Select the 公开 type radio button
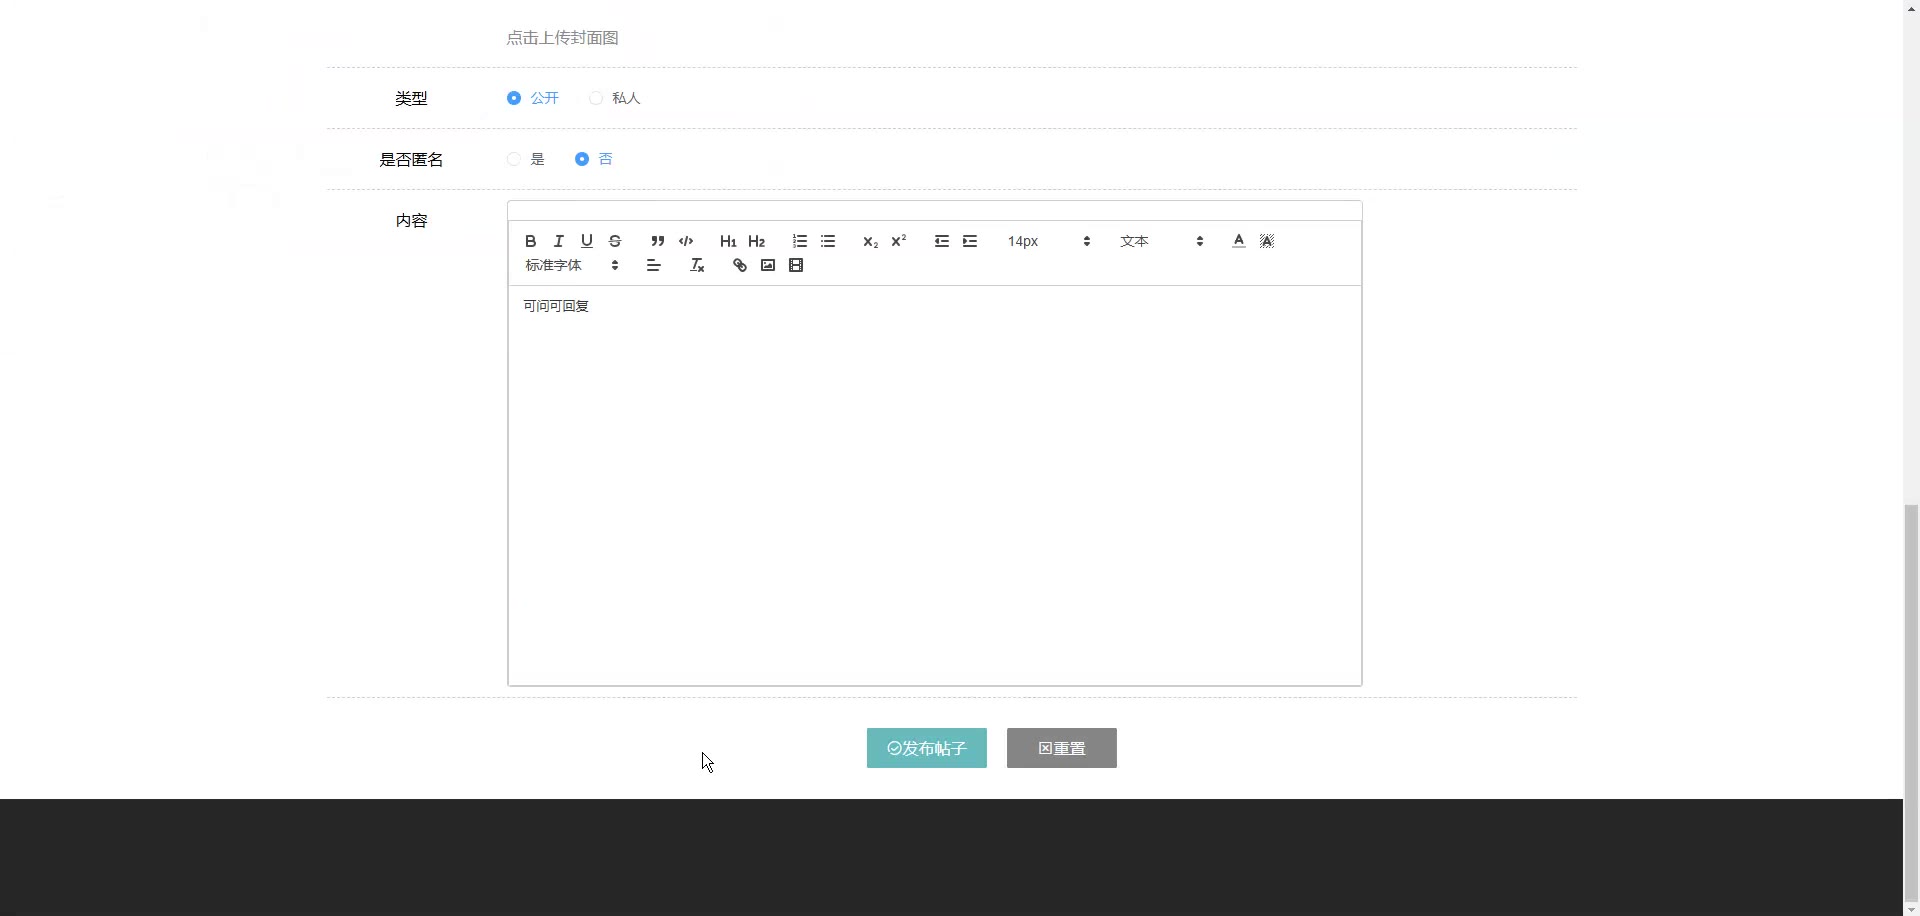The image size is (1920, 916). pyautogui.click(x=514, y=98)
